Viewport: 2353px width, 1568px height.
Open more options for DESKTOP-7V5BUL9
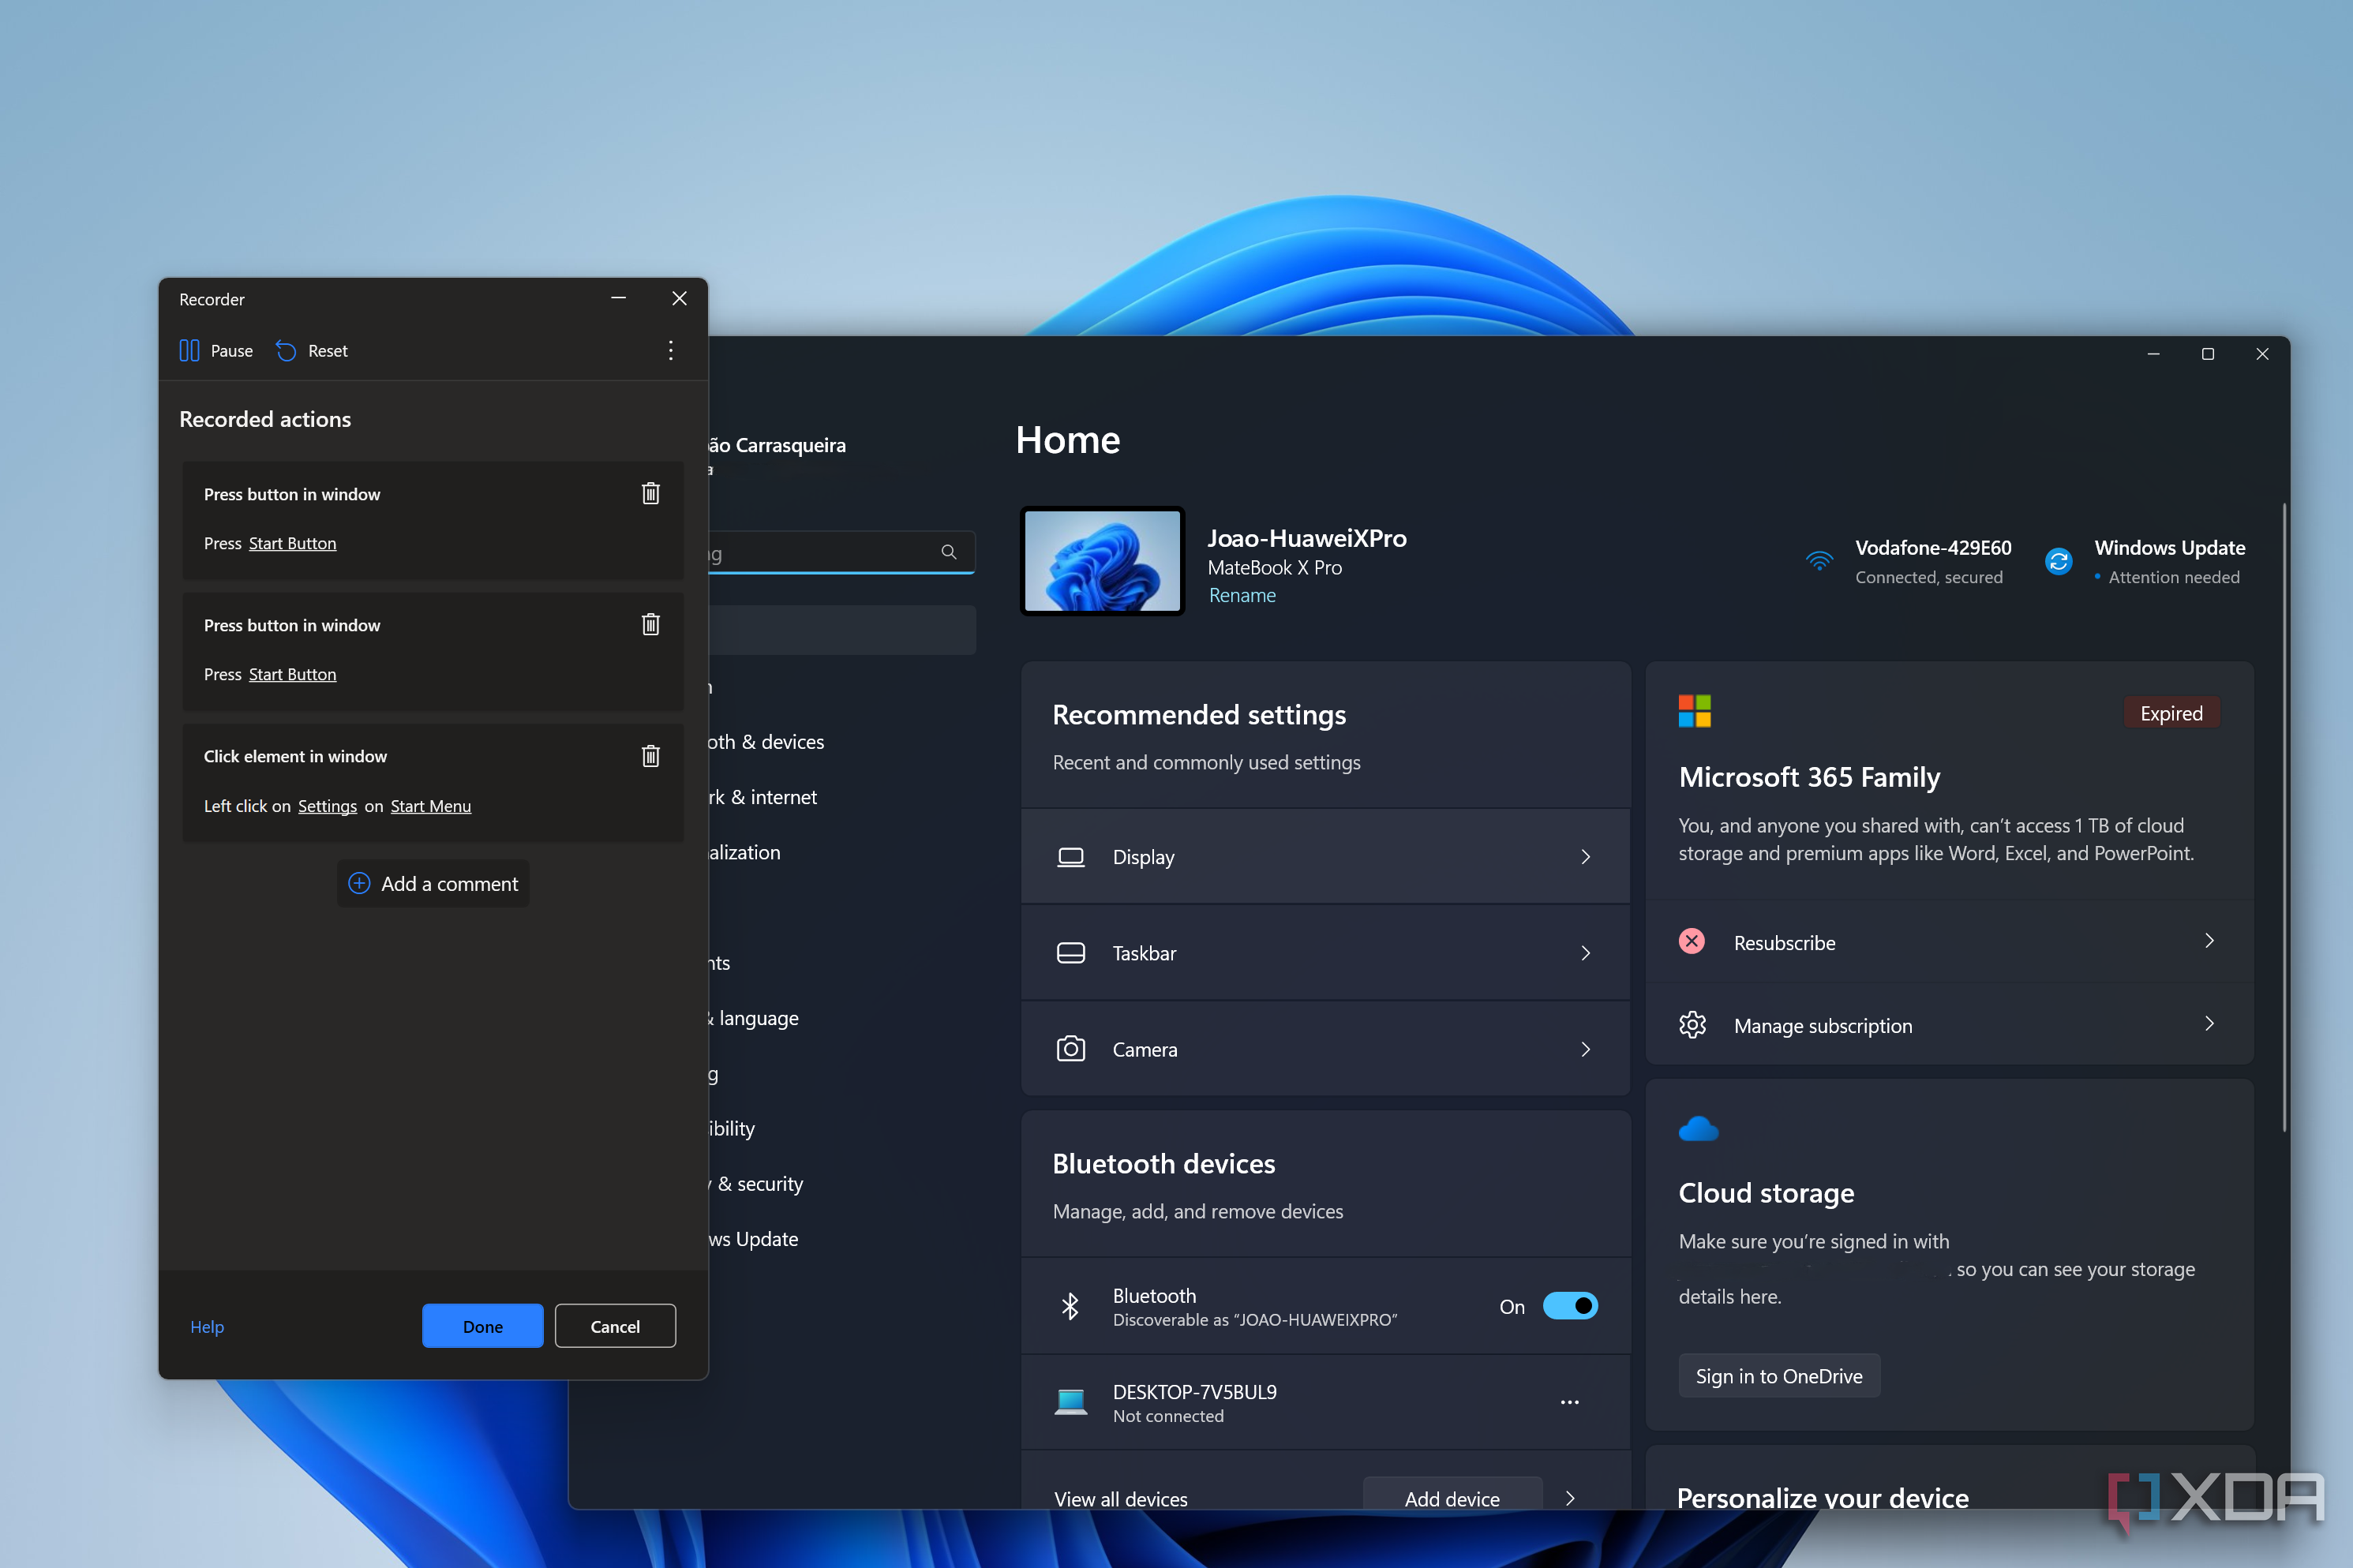(1569, 1402)
